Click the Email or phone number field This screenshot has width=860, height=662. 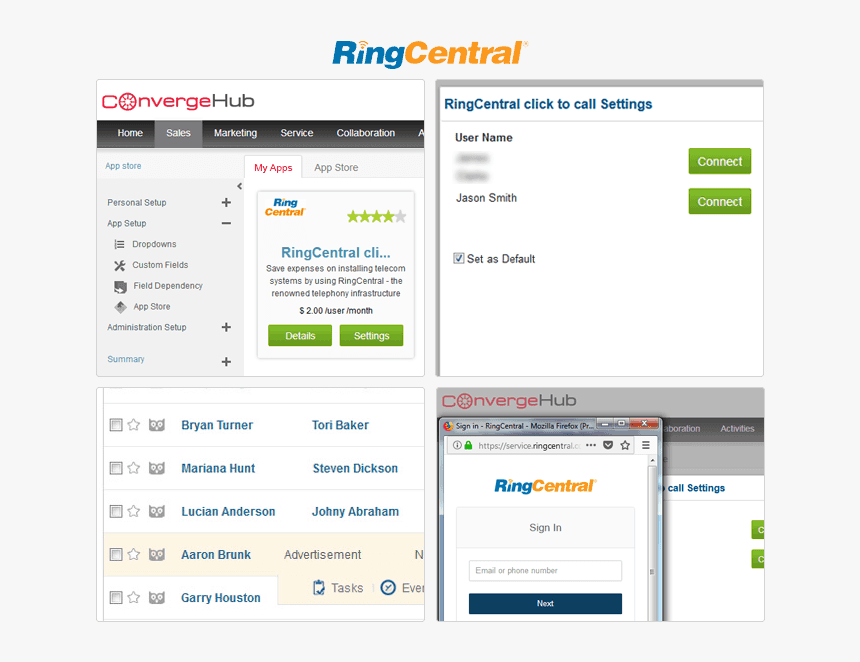545,570
